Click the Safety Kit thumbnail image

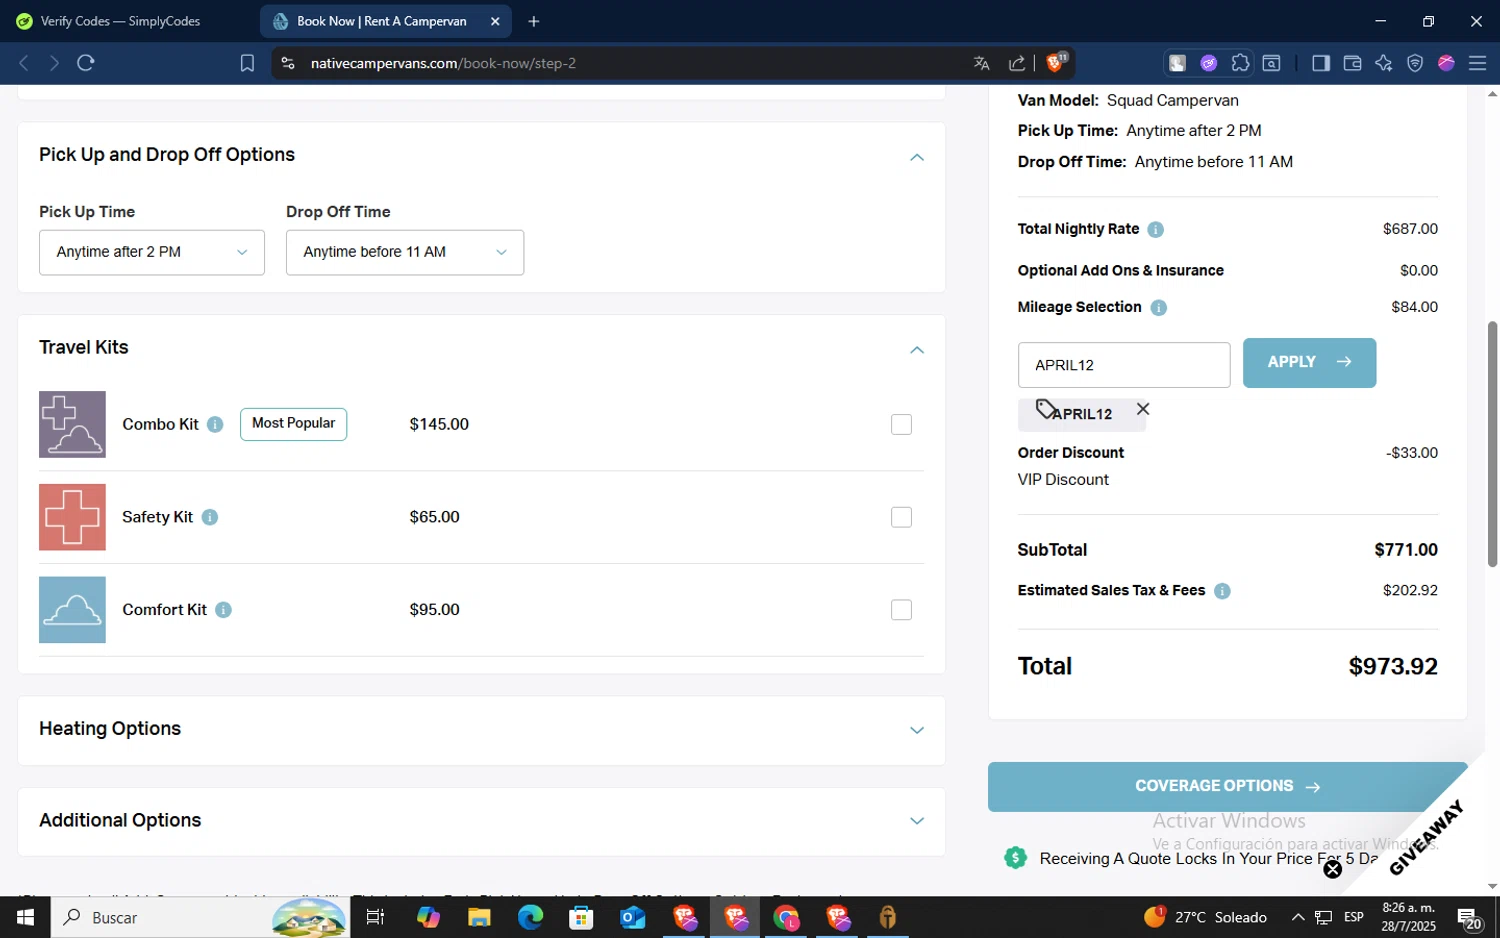pyautogui.click(x=72, y=517)
